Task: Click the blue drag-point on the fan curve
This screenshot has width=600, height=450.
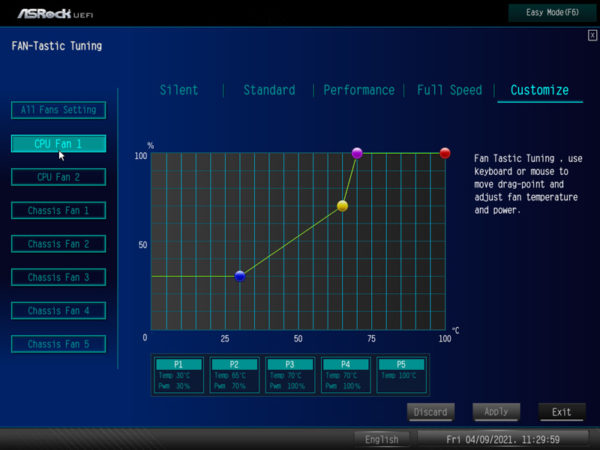Action: click(x=240, y=276)
